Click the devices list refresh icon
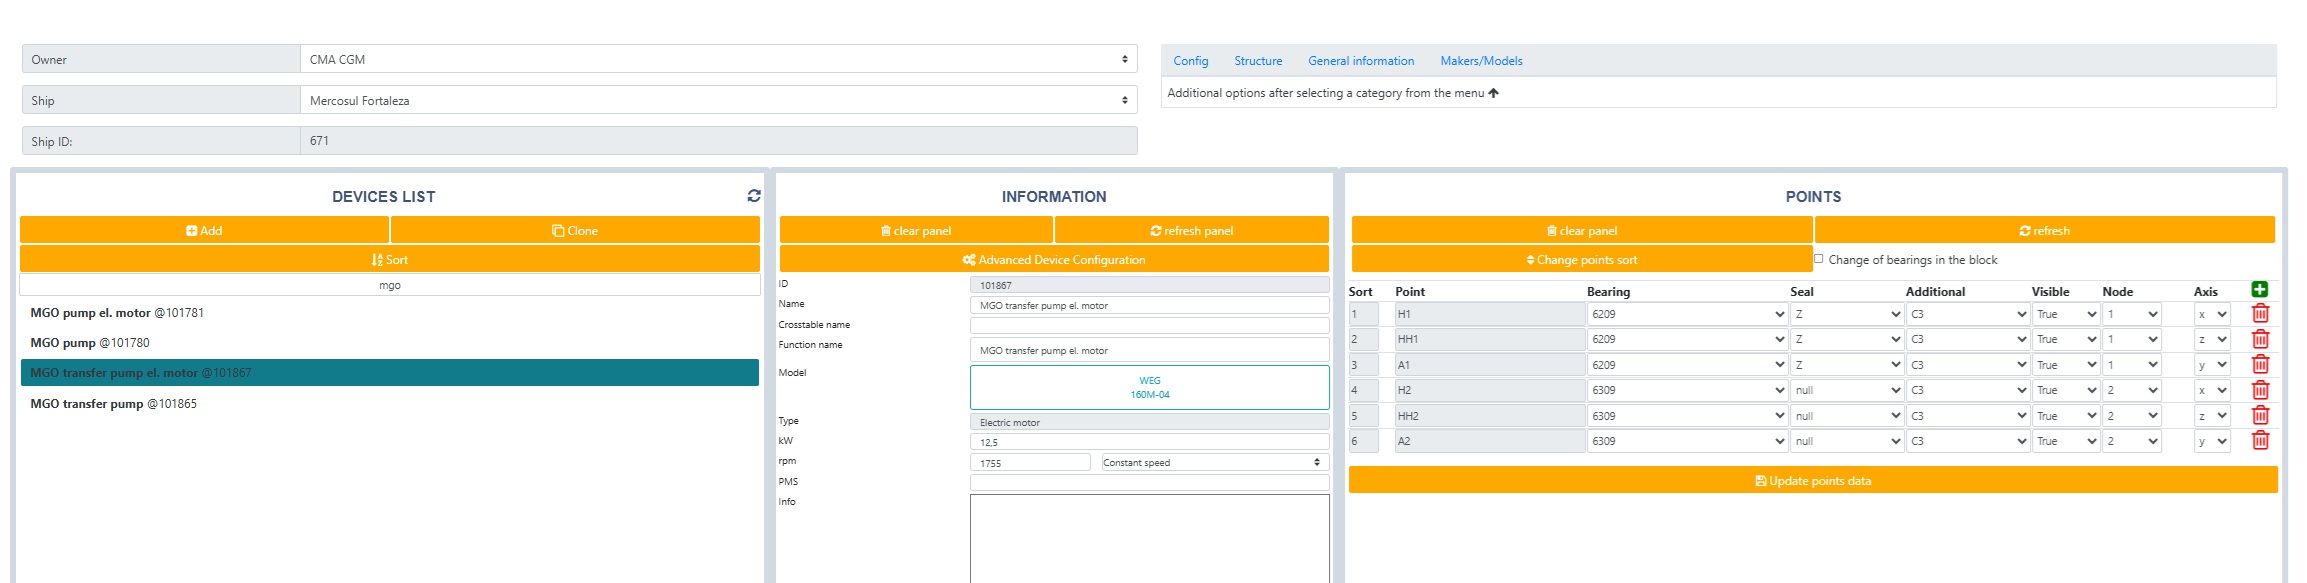The image size is (2307, 583). (753, 196)
